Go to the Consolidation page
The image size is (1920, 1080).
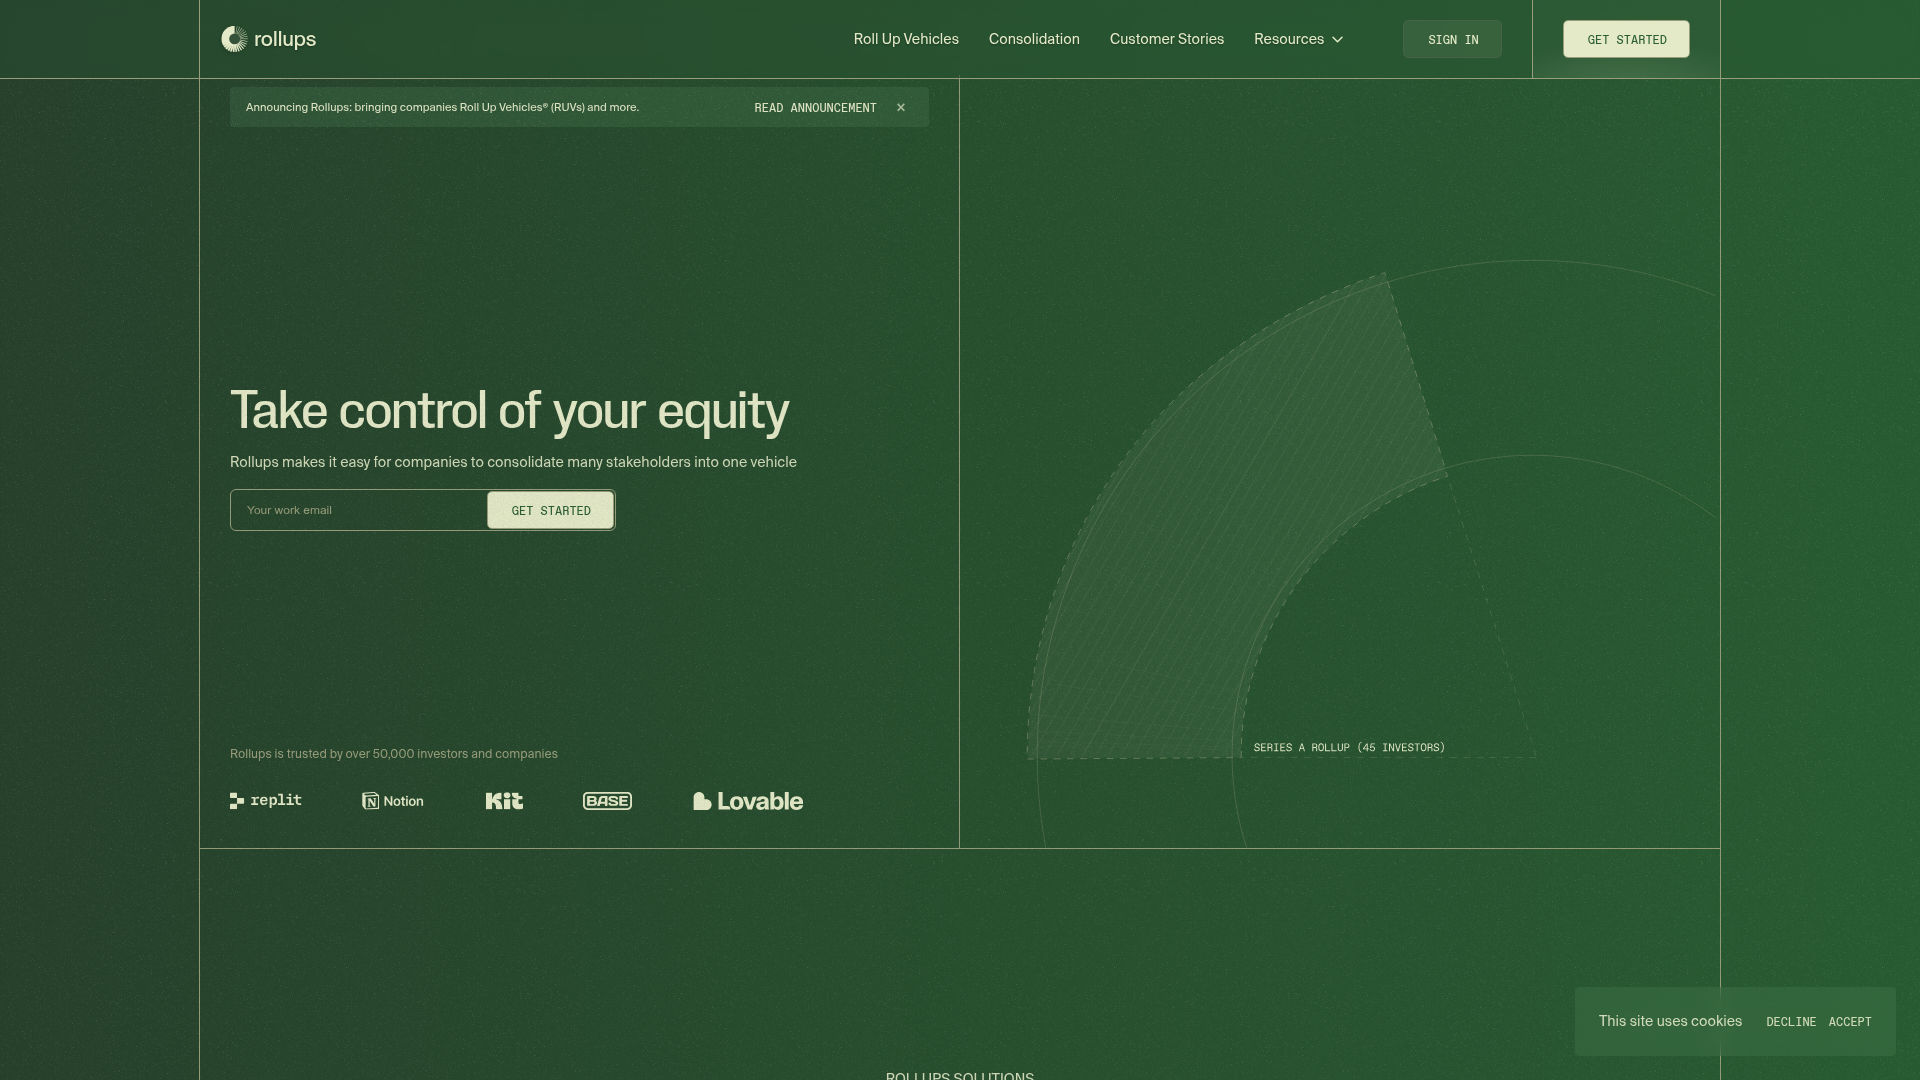pos(1034,39)
